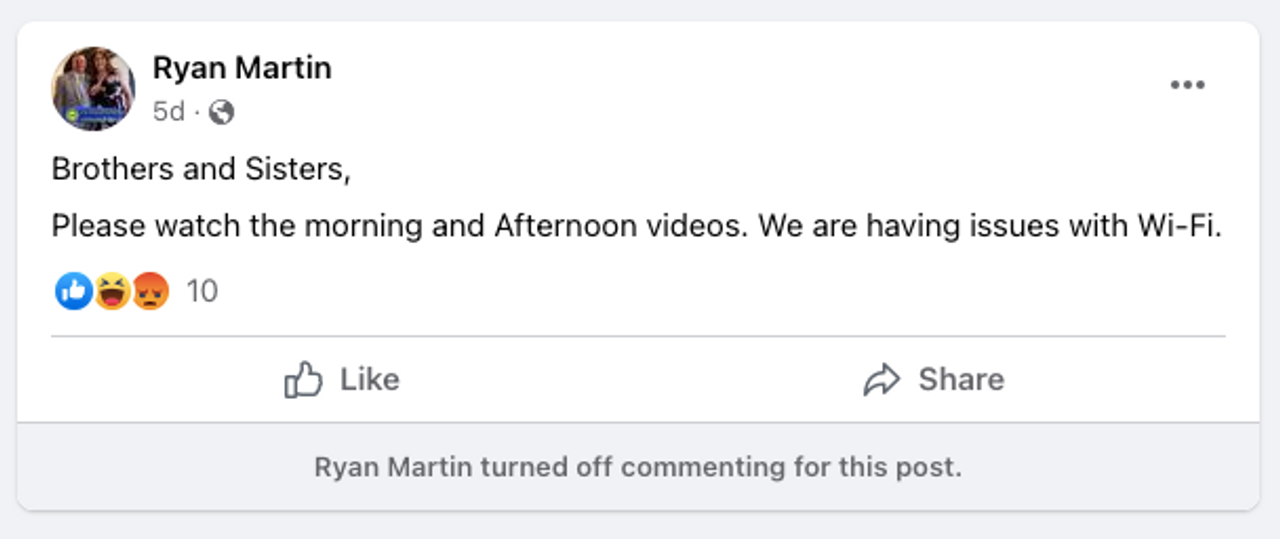
Task: Click the 5d post timestamp
Action: pyautogui.click(x=168, y=112)
